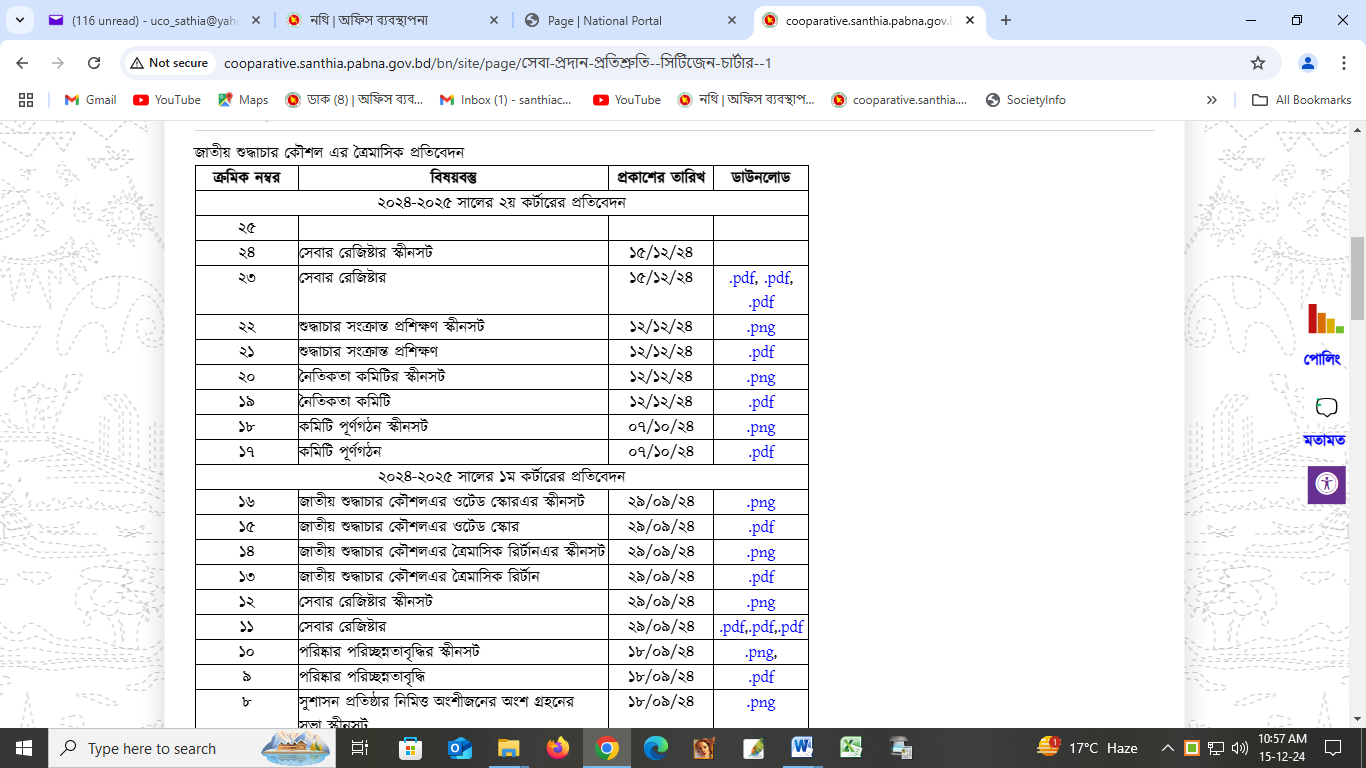Image resolution: width=1366 pixels, height=768 pixels.
Task: Click the page vertical scrollbar thumb
Action: coord(1357,278)
